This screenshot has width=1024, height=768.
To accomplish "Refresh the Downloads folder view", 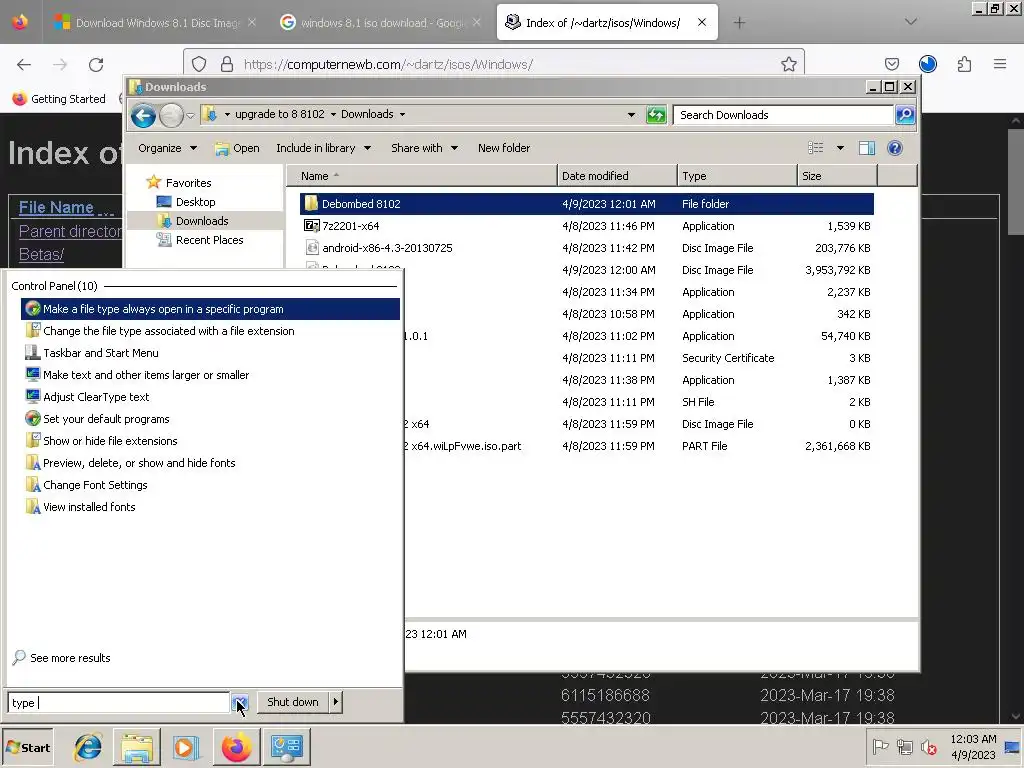I will pos(656,115).
